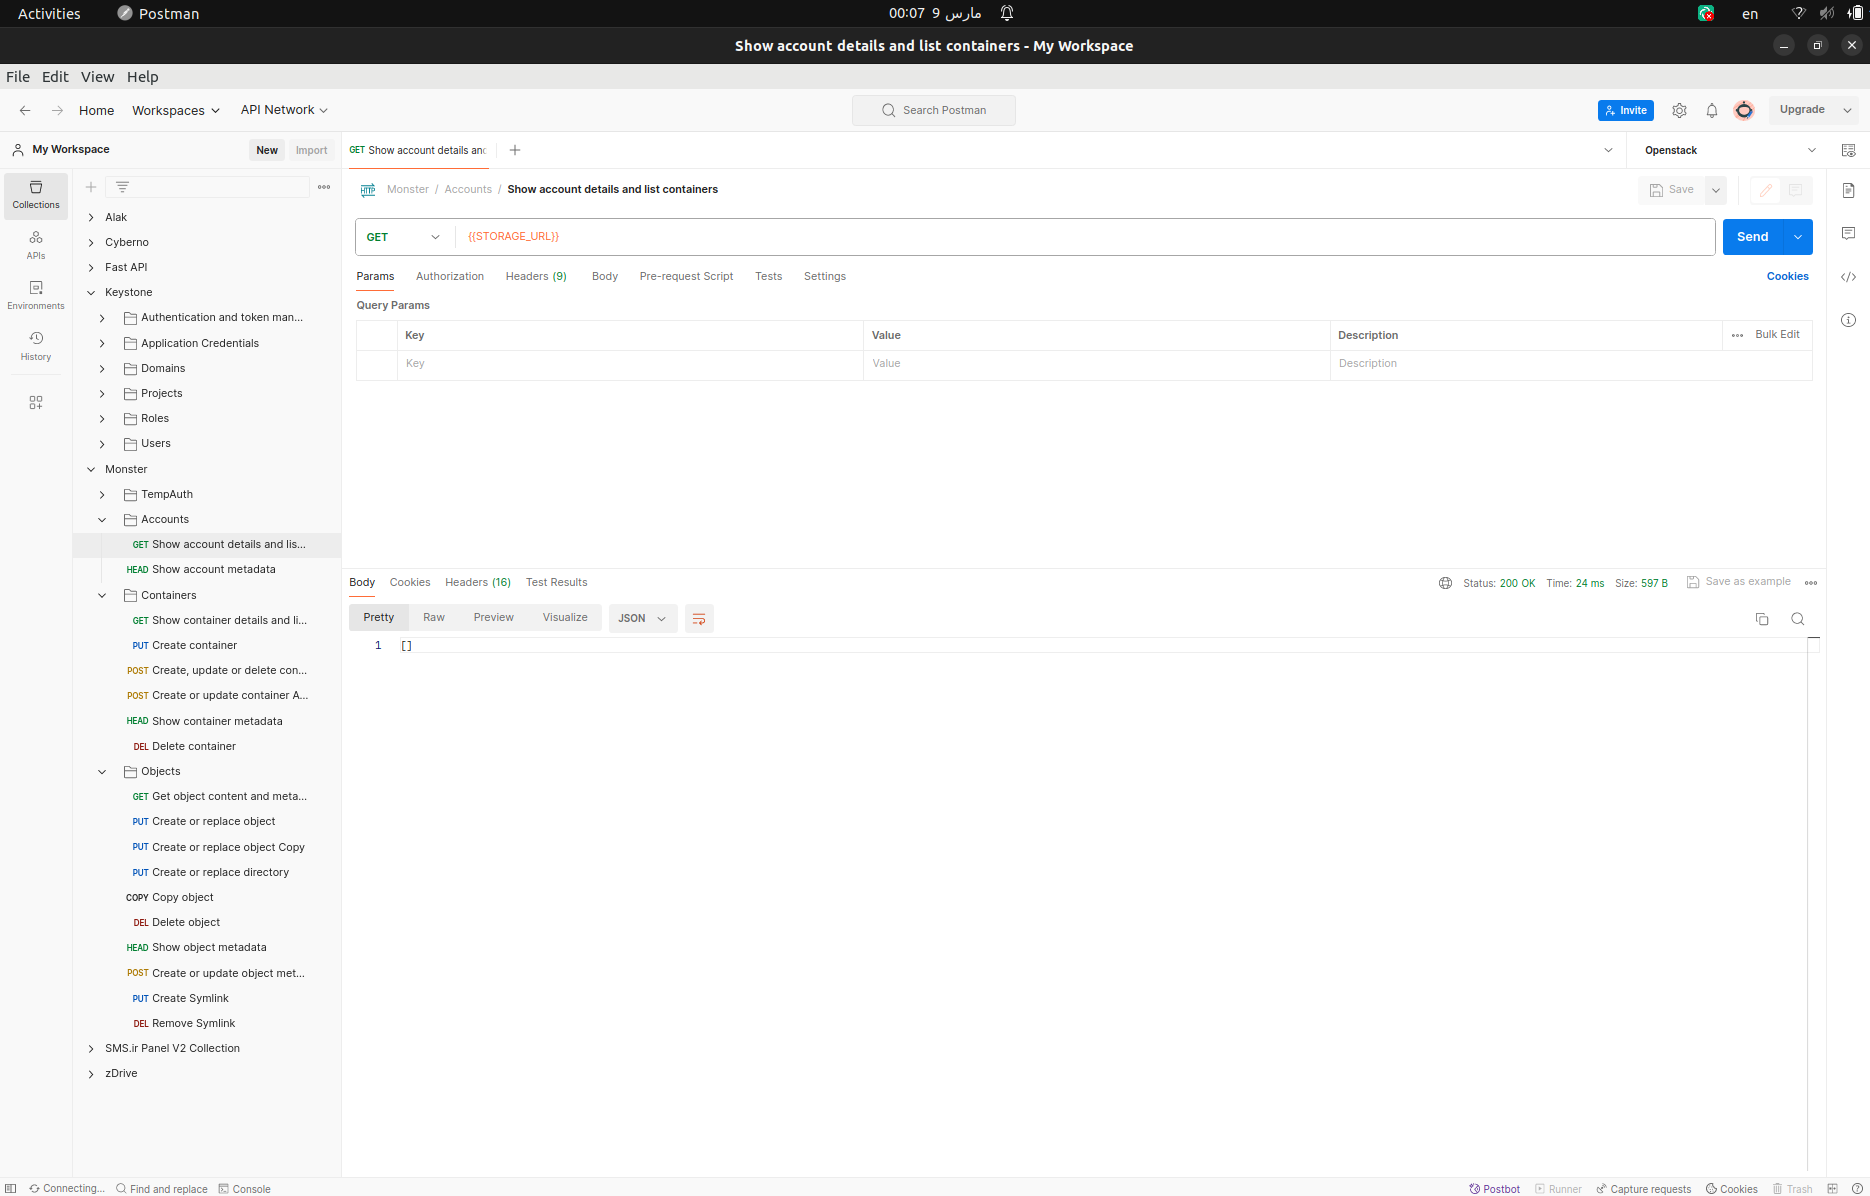Collapse the Keystone collection
This screenshot has height=1196, width=1870.
point(91,293)
